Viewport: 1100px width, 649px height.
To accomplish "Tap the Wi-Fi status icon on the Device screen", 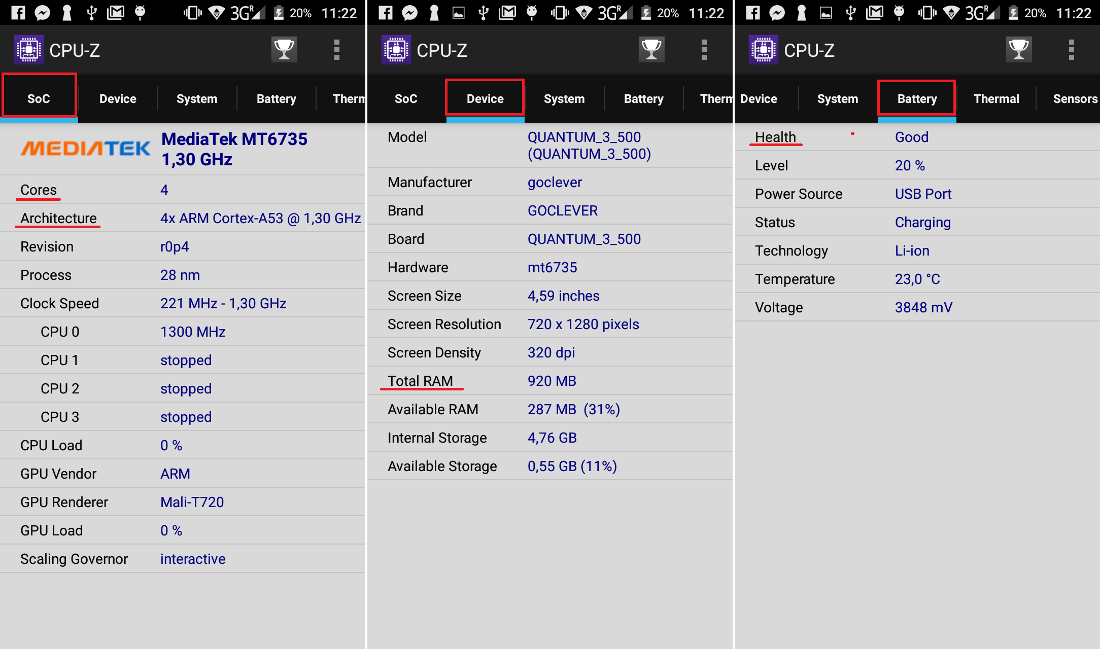I will coord(584,13).
